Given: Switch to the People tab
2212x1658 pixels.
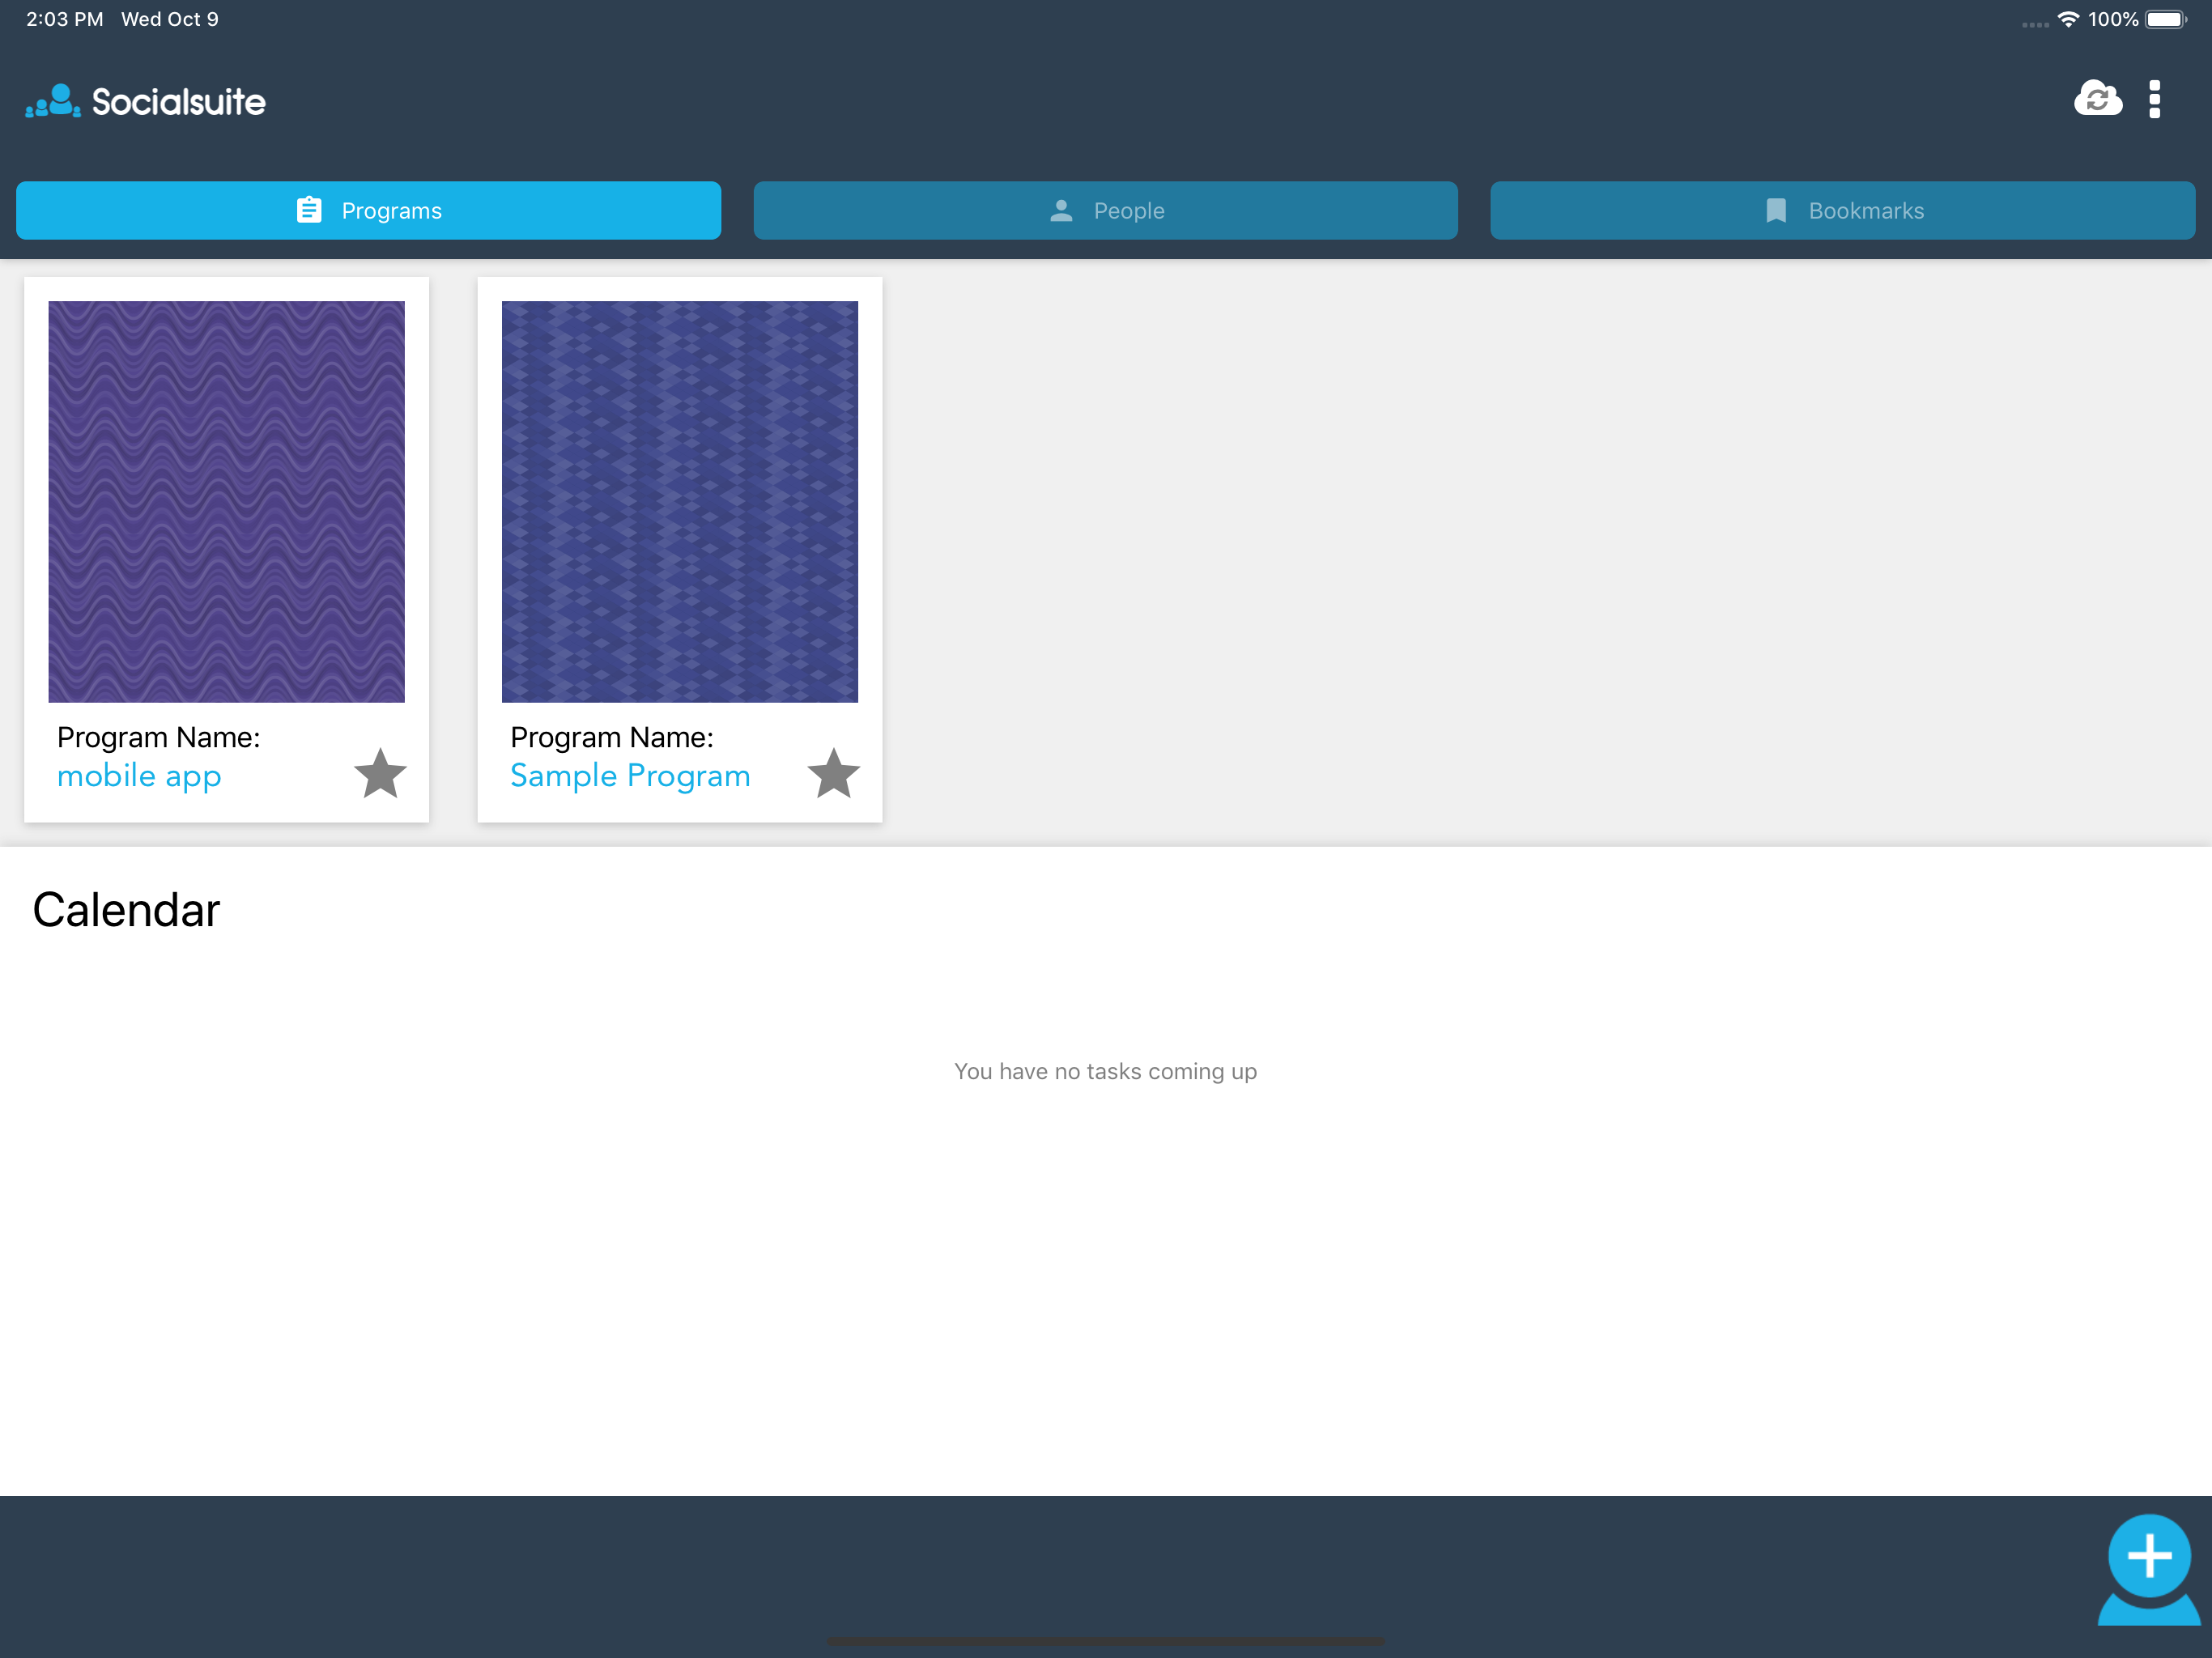Looking at the screenshot, I should [x=1105, y=210].
